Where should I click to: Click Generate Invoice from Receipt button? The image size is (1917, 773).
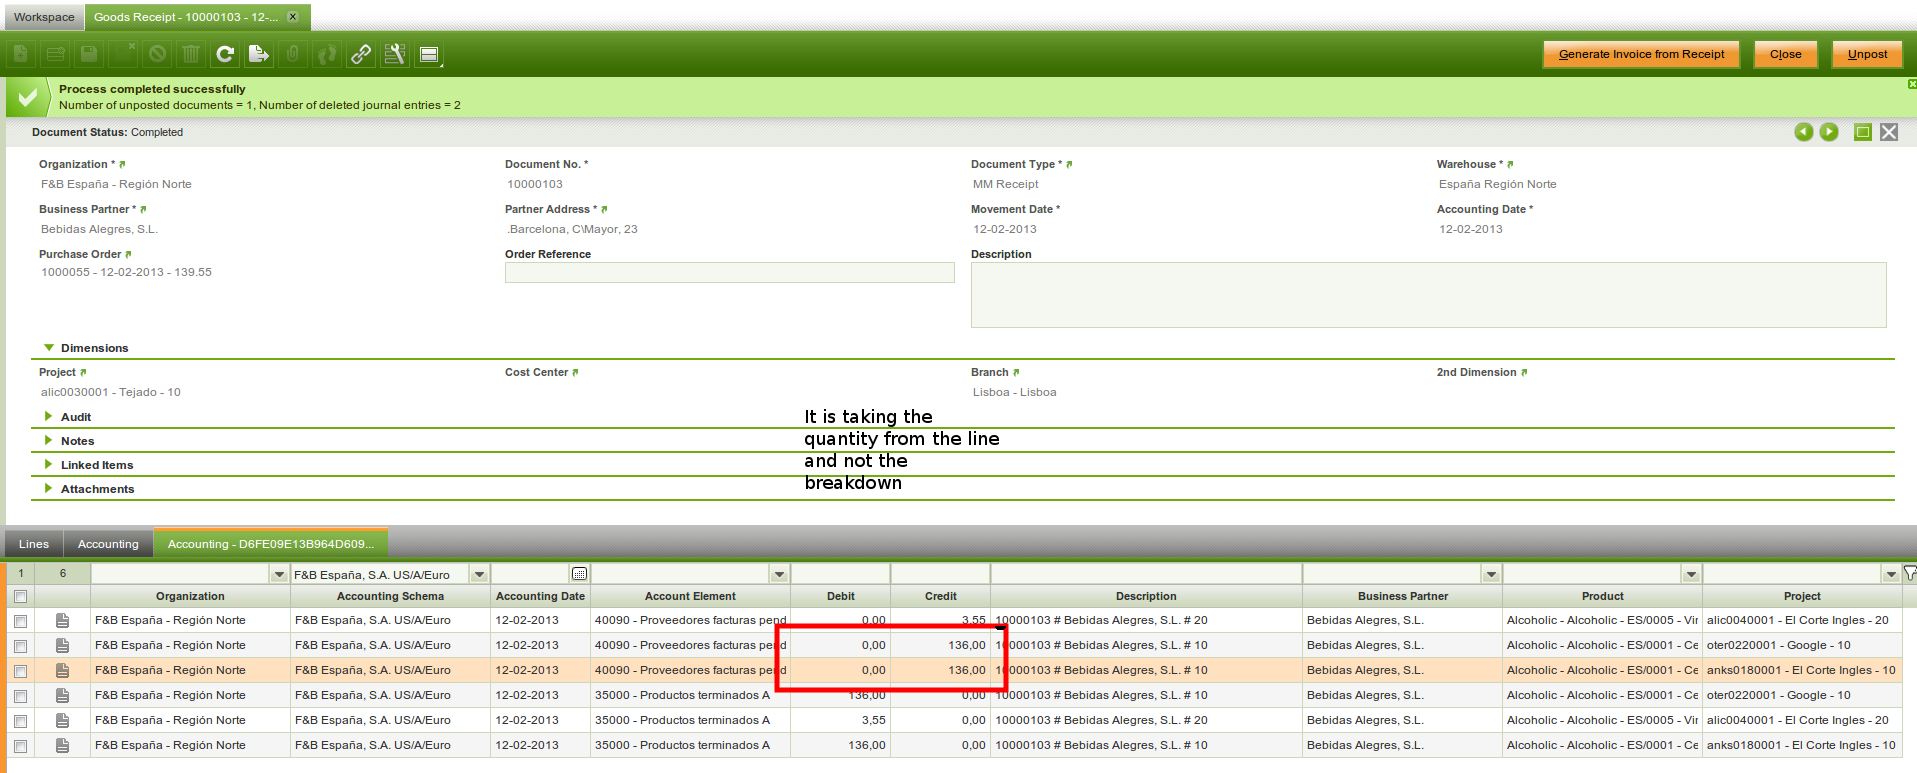(x=1641, y=54)
